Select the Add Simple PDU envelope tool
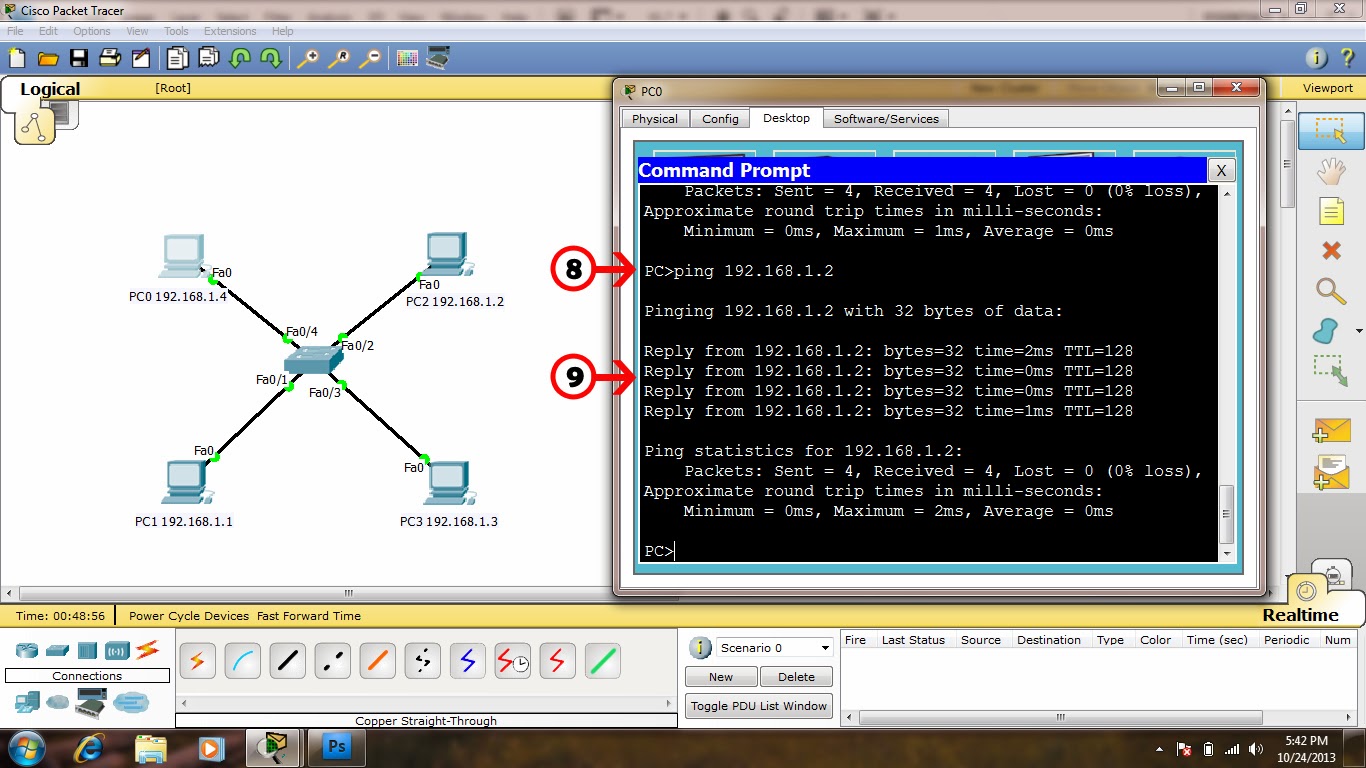This screenshot has height=768, width=1366. 1334,429
